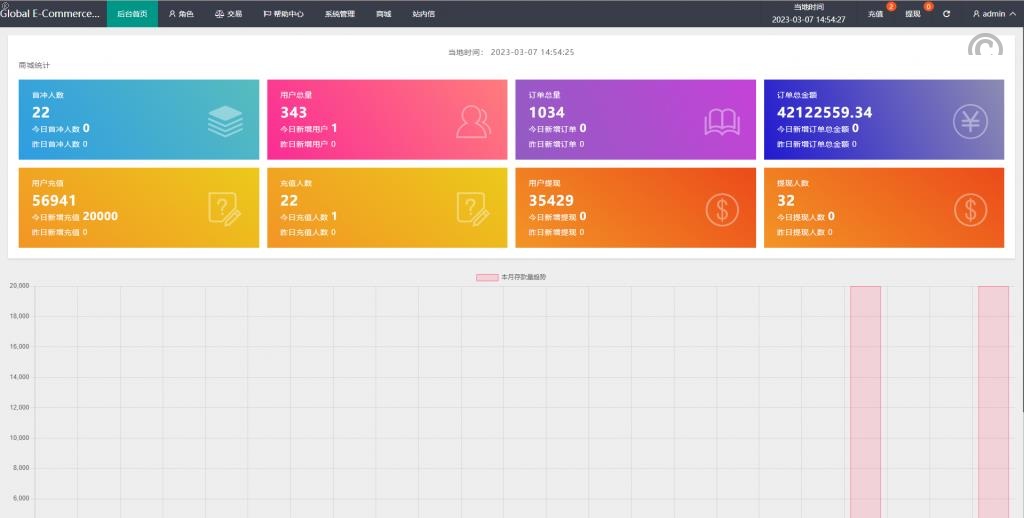Open the 商城 menu
Viewport: 1024px width, 518px height.
click(x=383, y=14)
